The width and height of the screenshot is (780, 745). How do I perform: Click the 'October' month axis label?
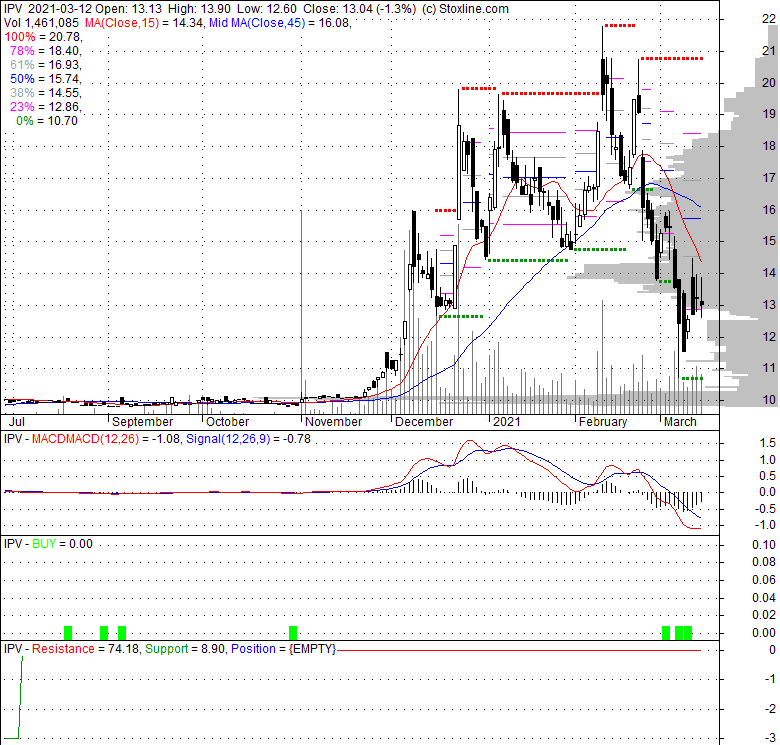[x=227, y=422]
